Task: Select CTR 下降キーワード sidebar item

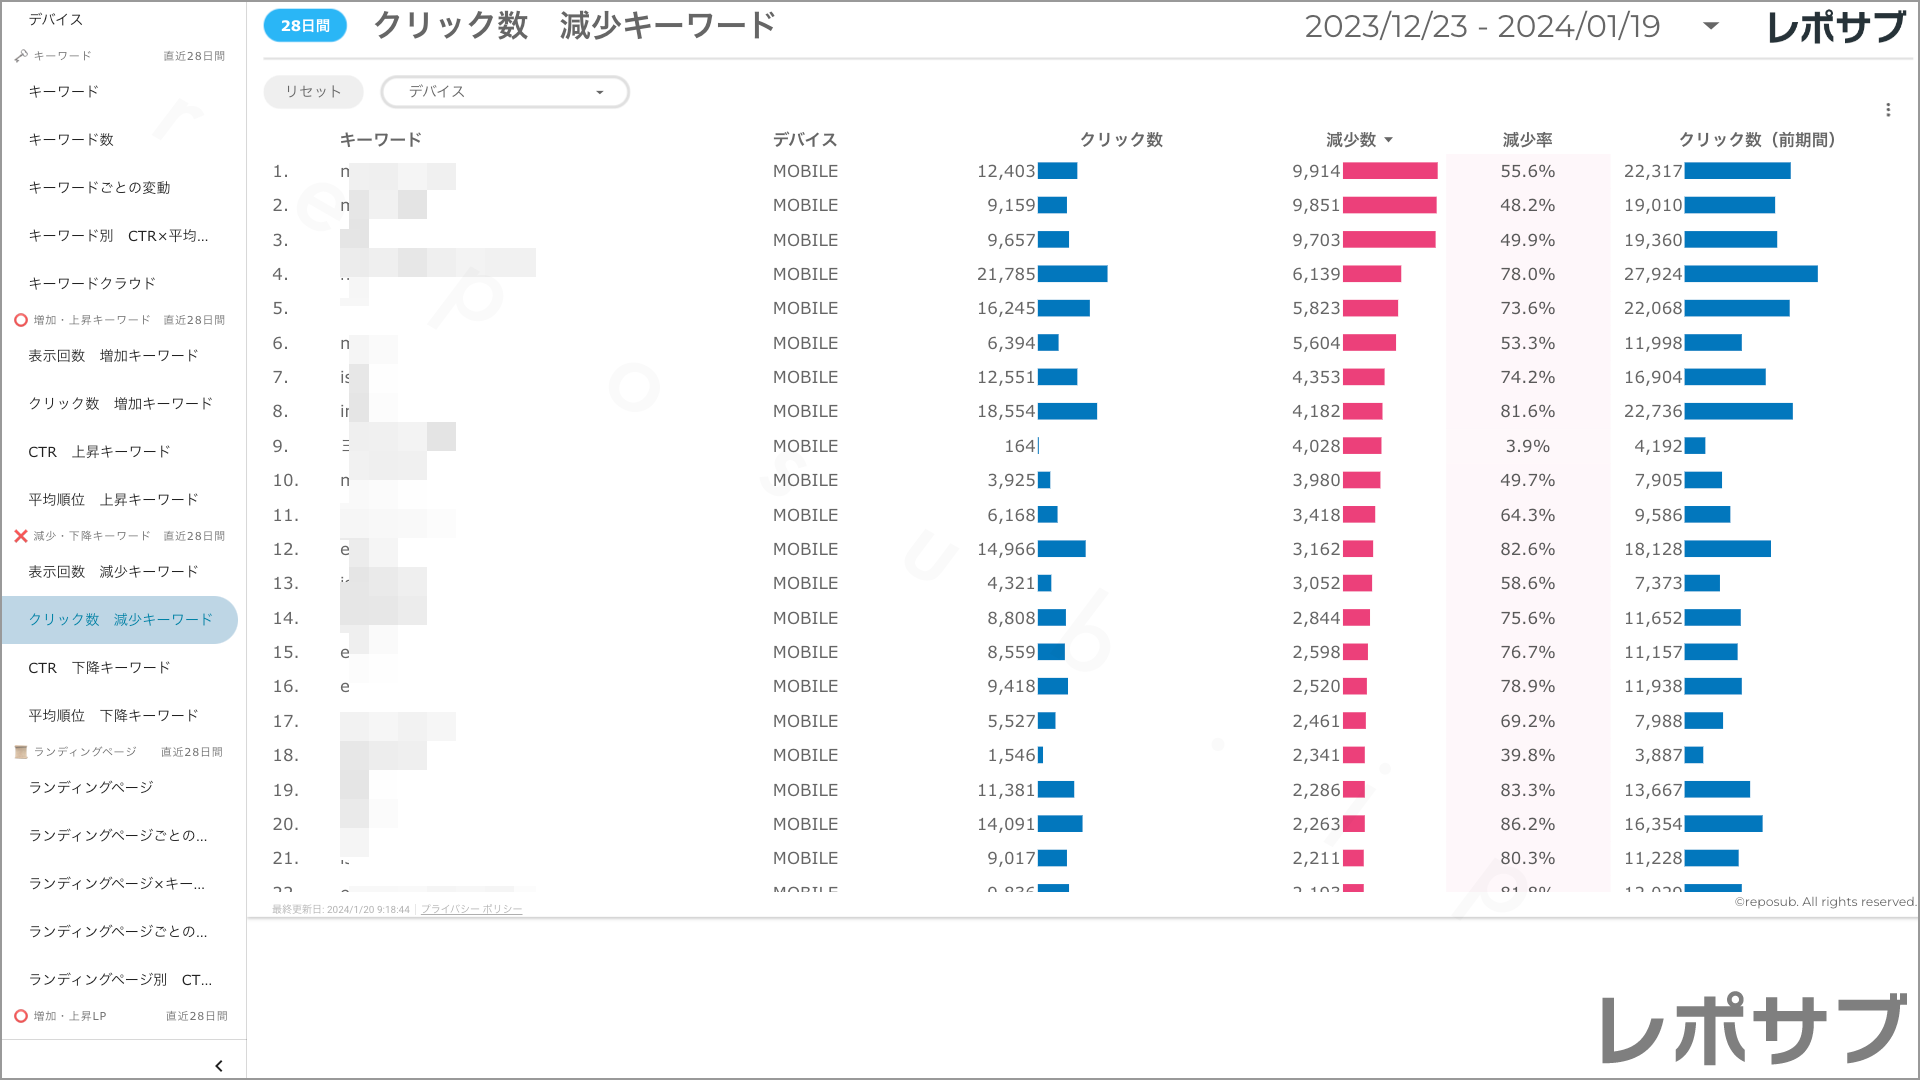Action: point(99,667)
